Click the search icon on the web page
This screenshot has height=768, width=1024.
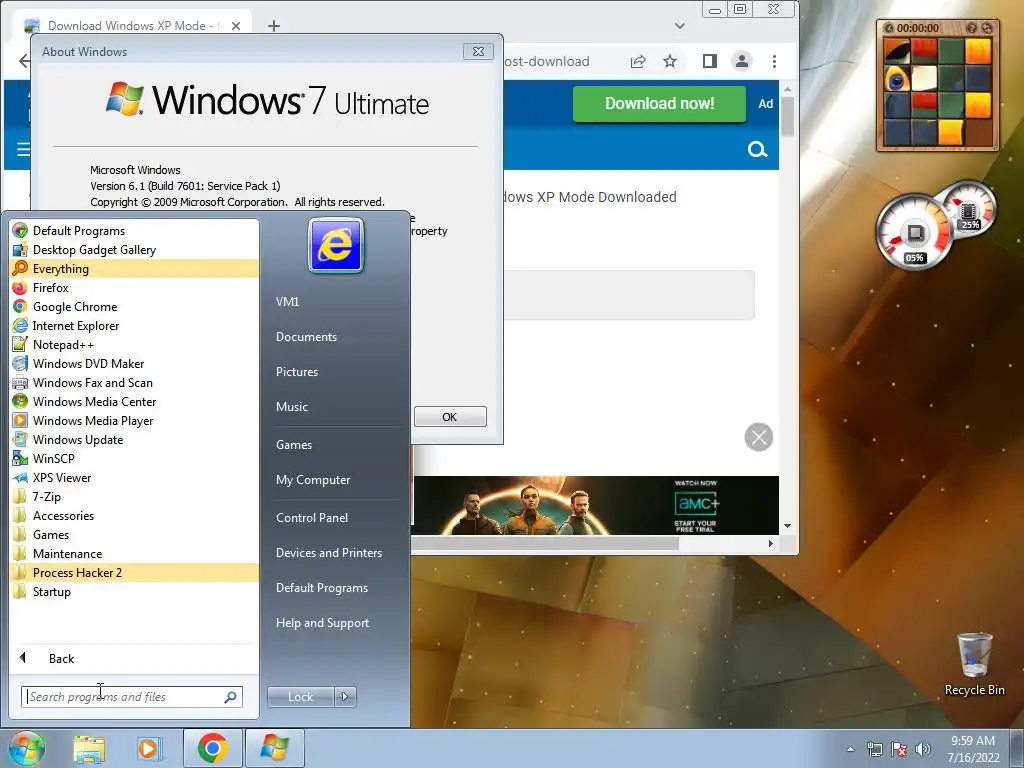[x=757, y=150]
